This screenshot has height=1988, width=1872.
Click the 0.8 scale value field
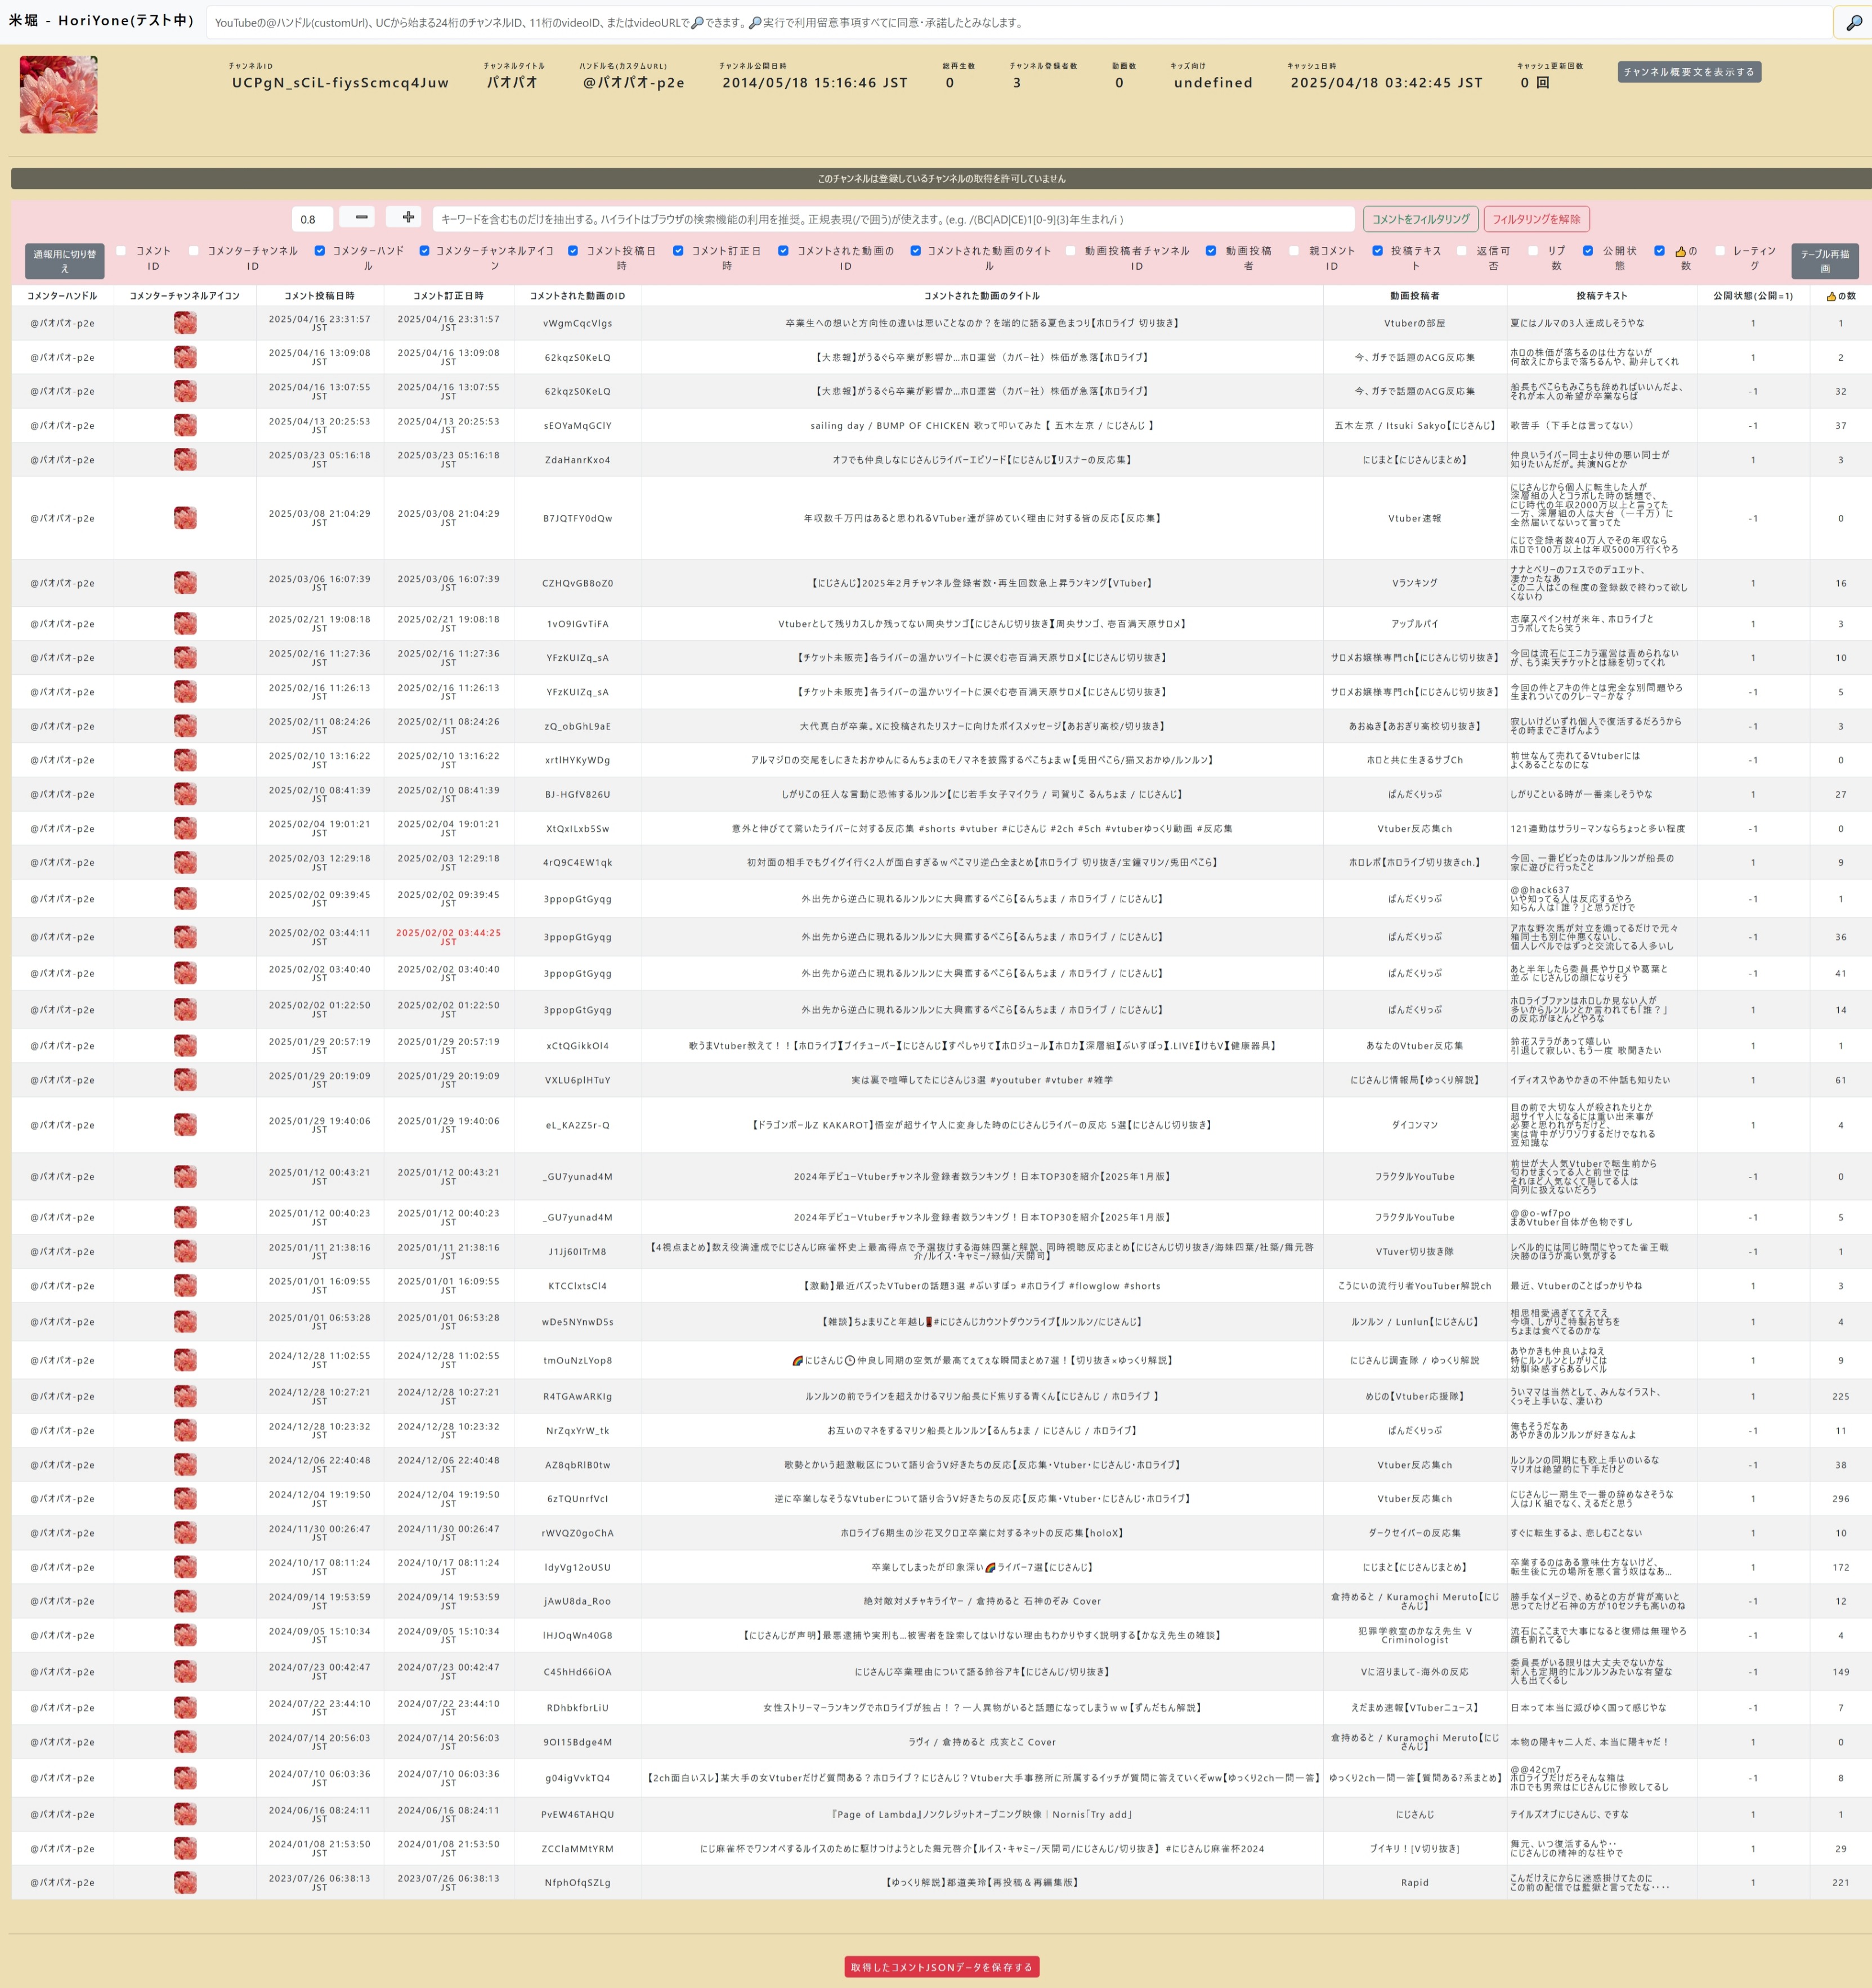click(x=312, y=219)
